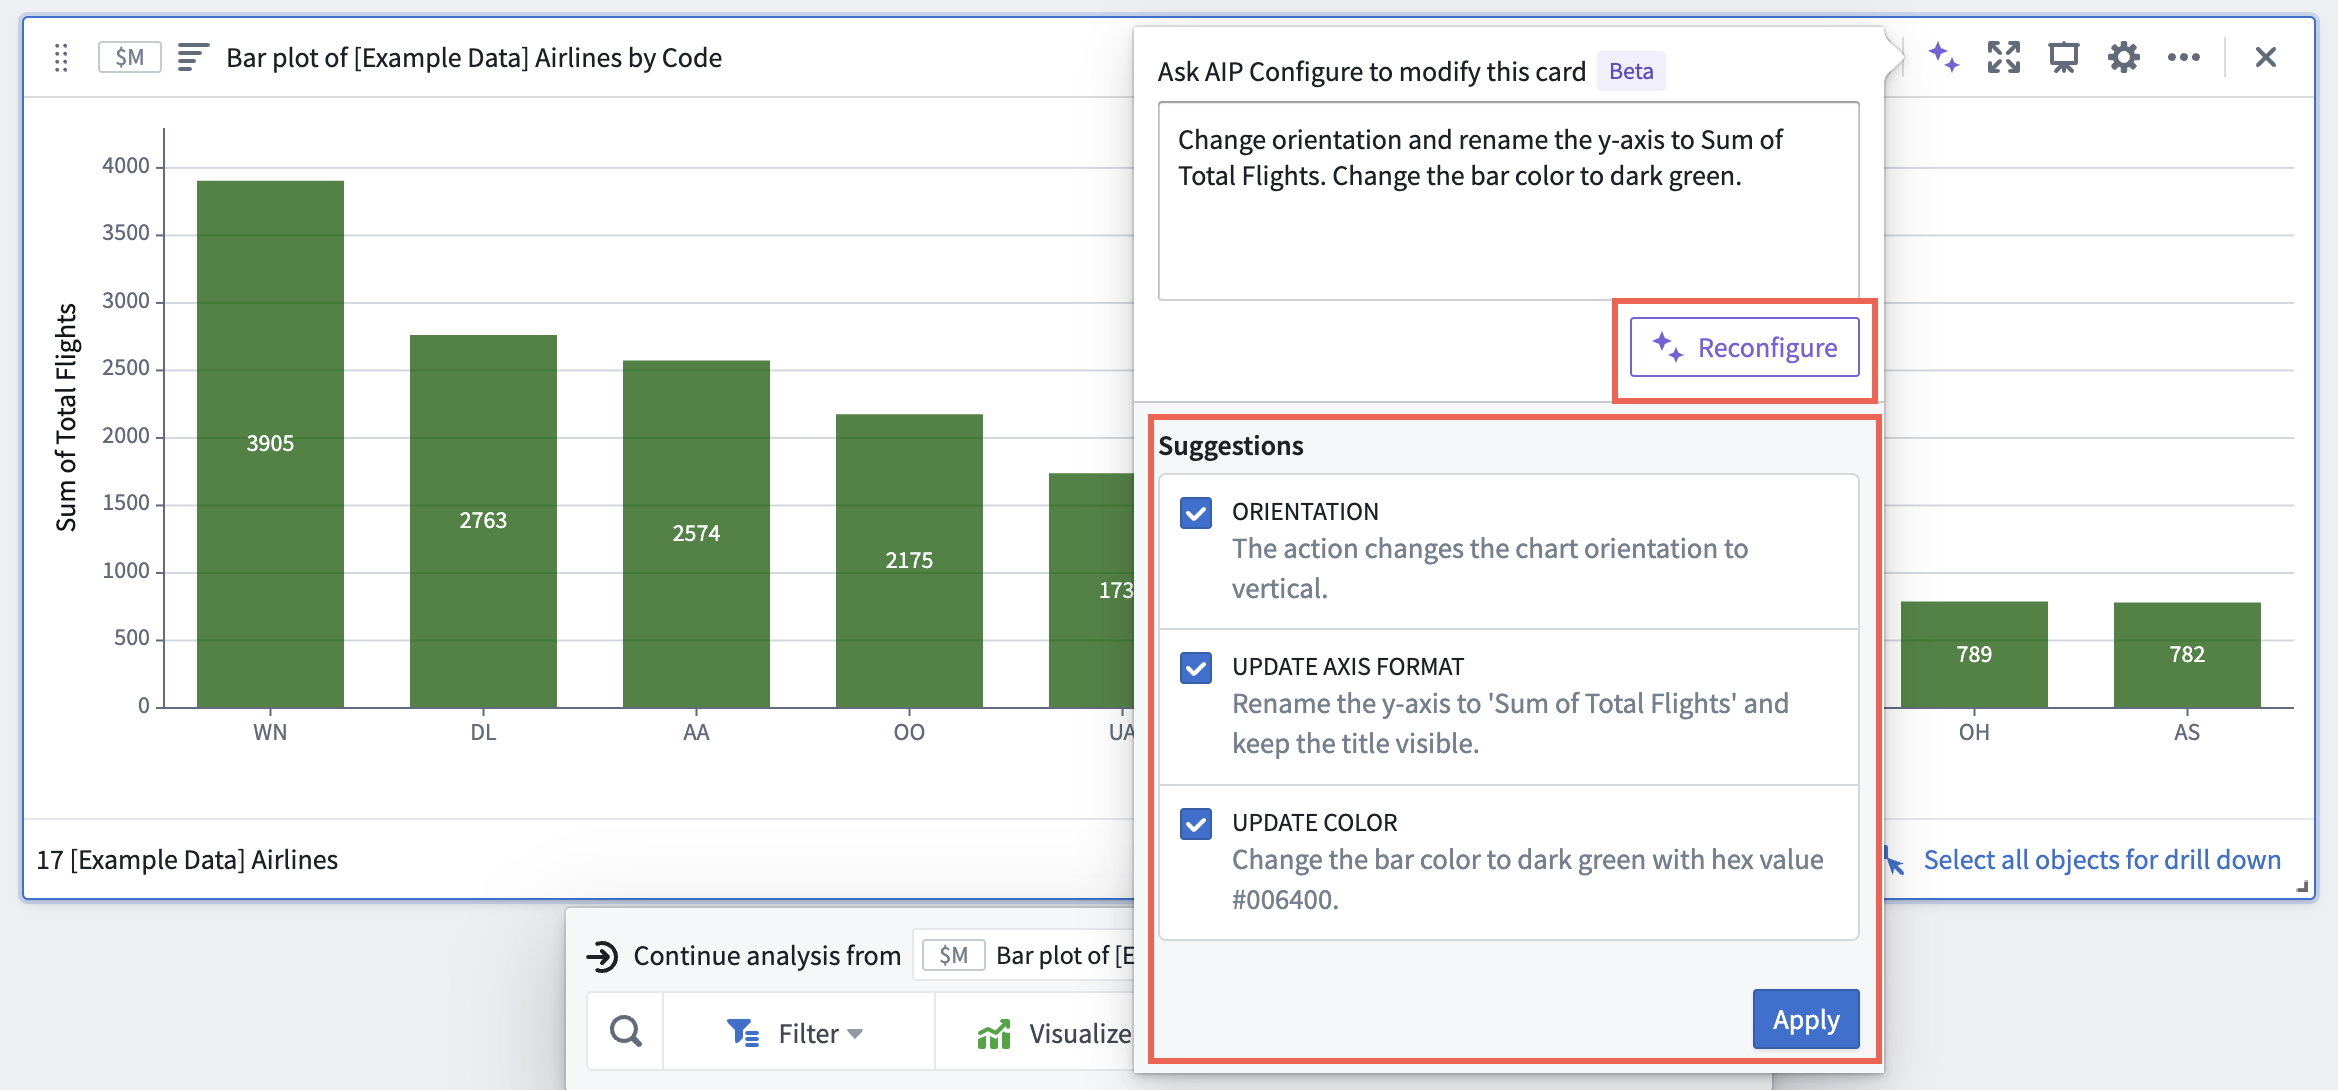Open AIP Configure sparkle icon in toolbar
The height and width of the screenshot is (1090, 2338).
click(x=1944, y=57)
